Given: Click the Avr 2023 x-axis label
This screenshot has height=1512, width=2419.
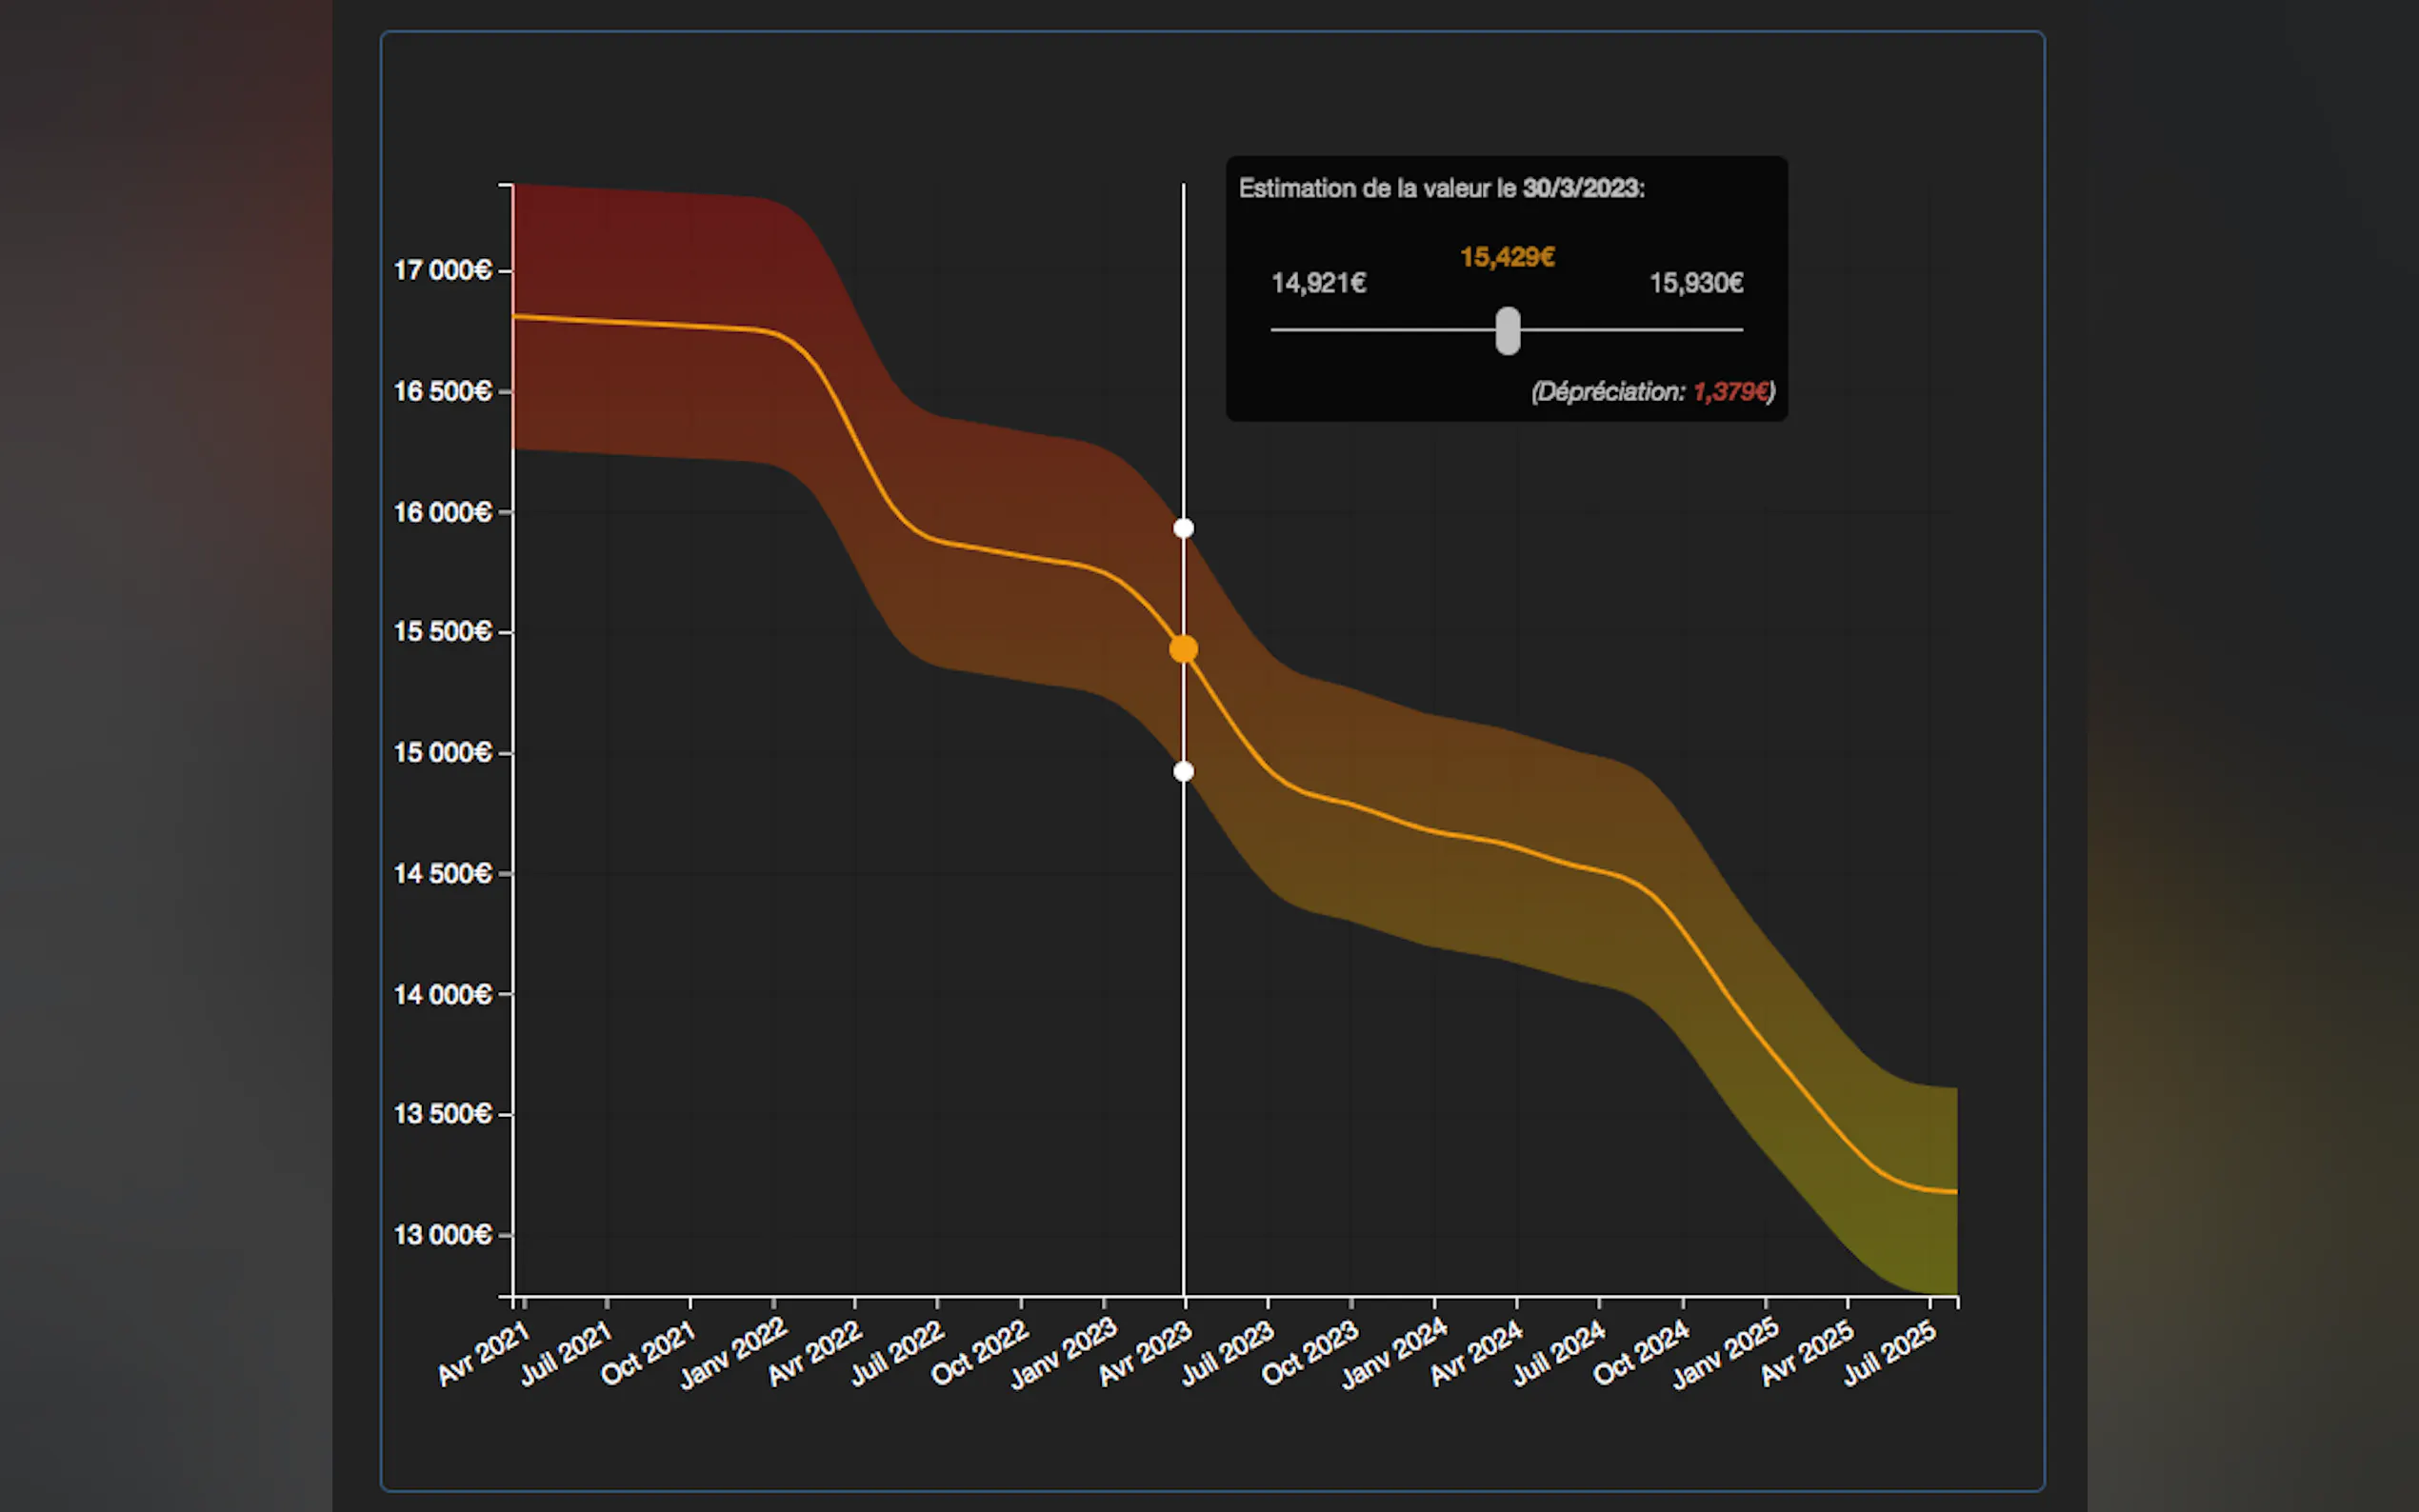Looking at the screenshot, I should tap(1146, 1352).
